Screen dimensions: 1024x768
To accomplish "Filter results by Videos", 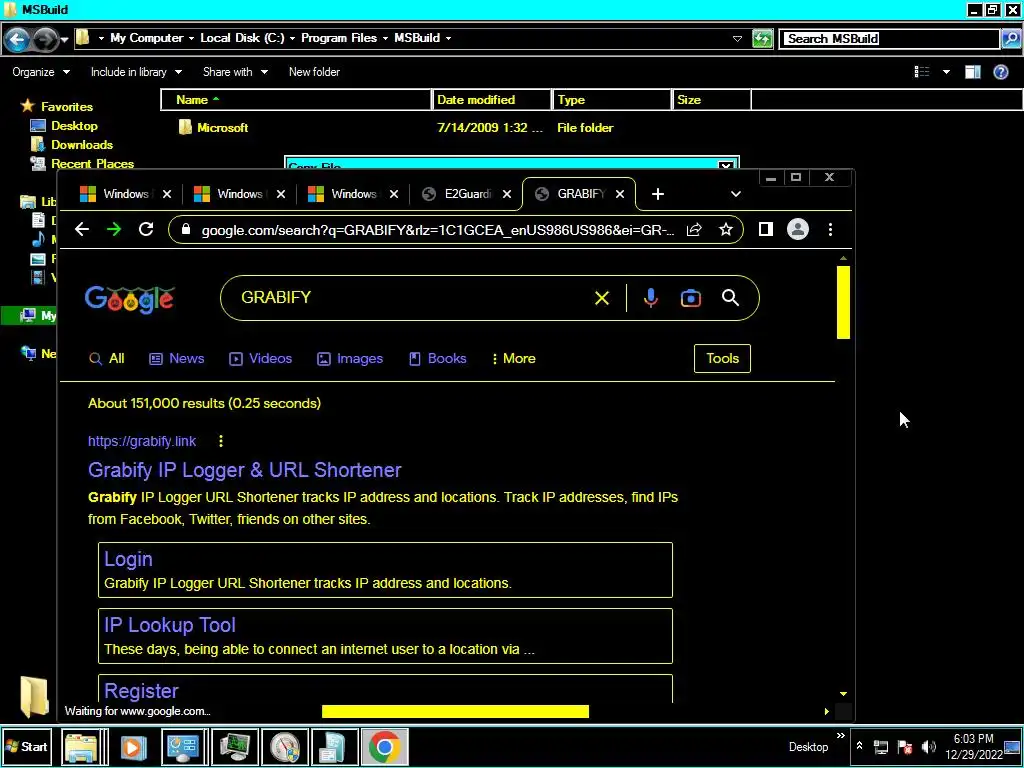I will tap(260, 359).
